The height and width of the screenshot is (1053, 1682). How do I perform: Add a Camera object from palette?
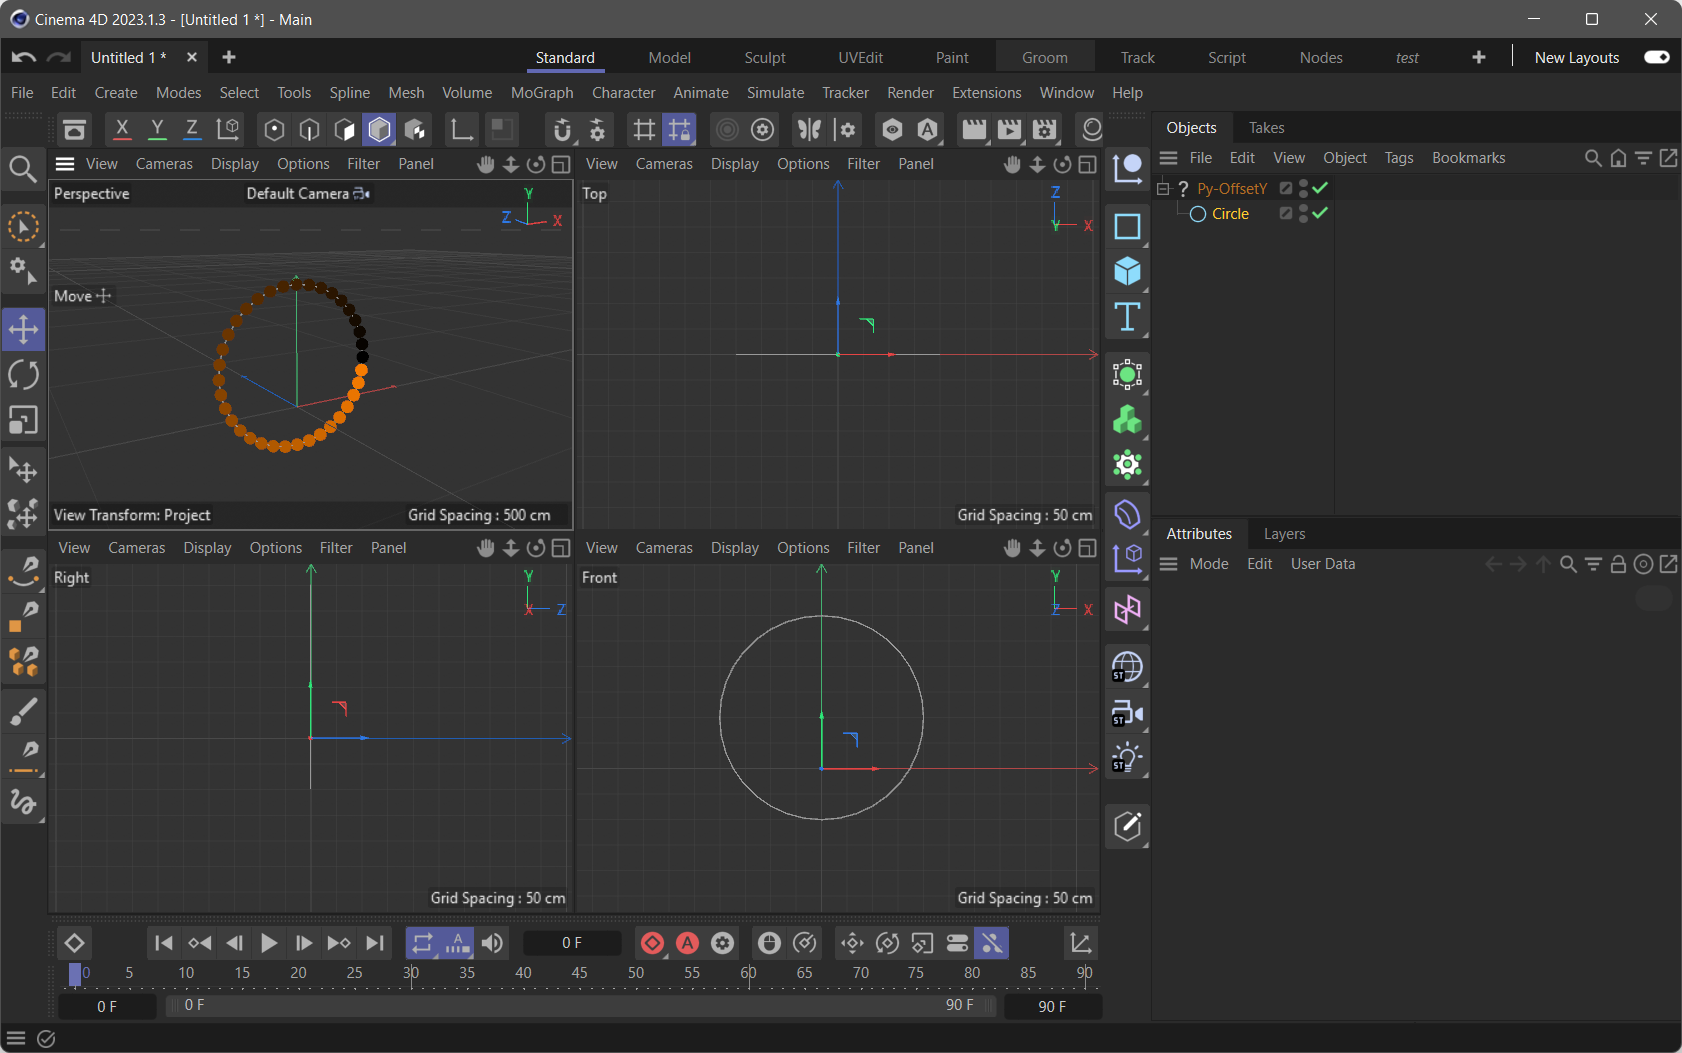point(1127,712)
